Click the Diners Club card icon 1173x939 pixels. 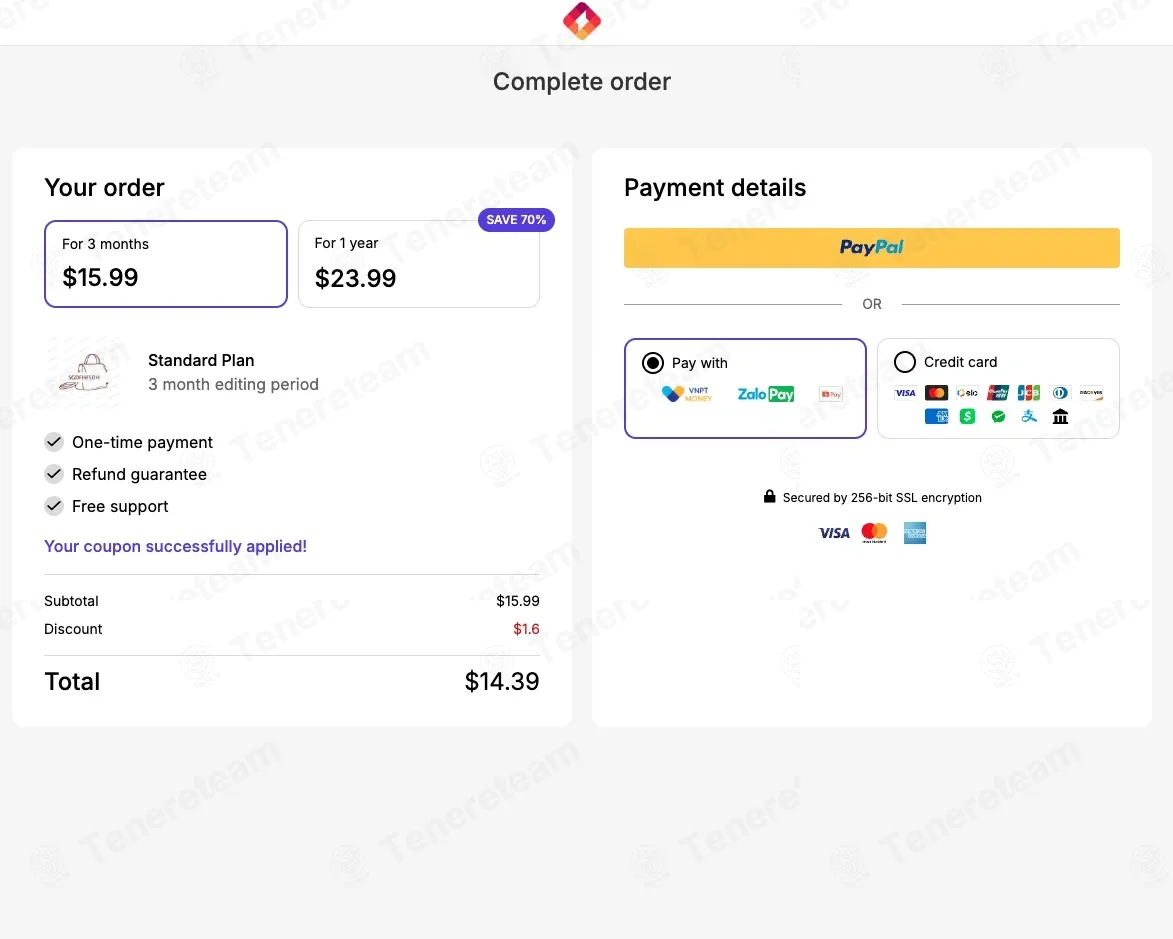(1060, 393)
